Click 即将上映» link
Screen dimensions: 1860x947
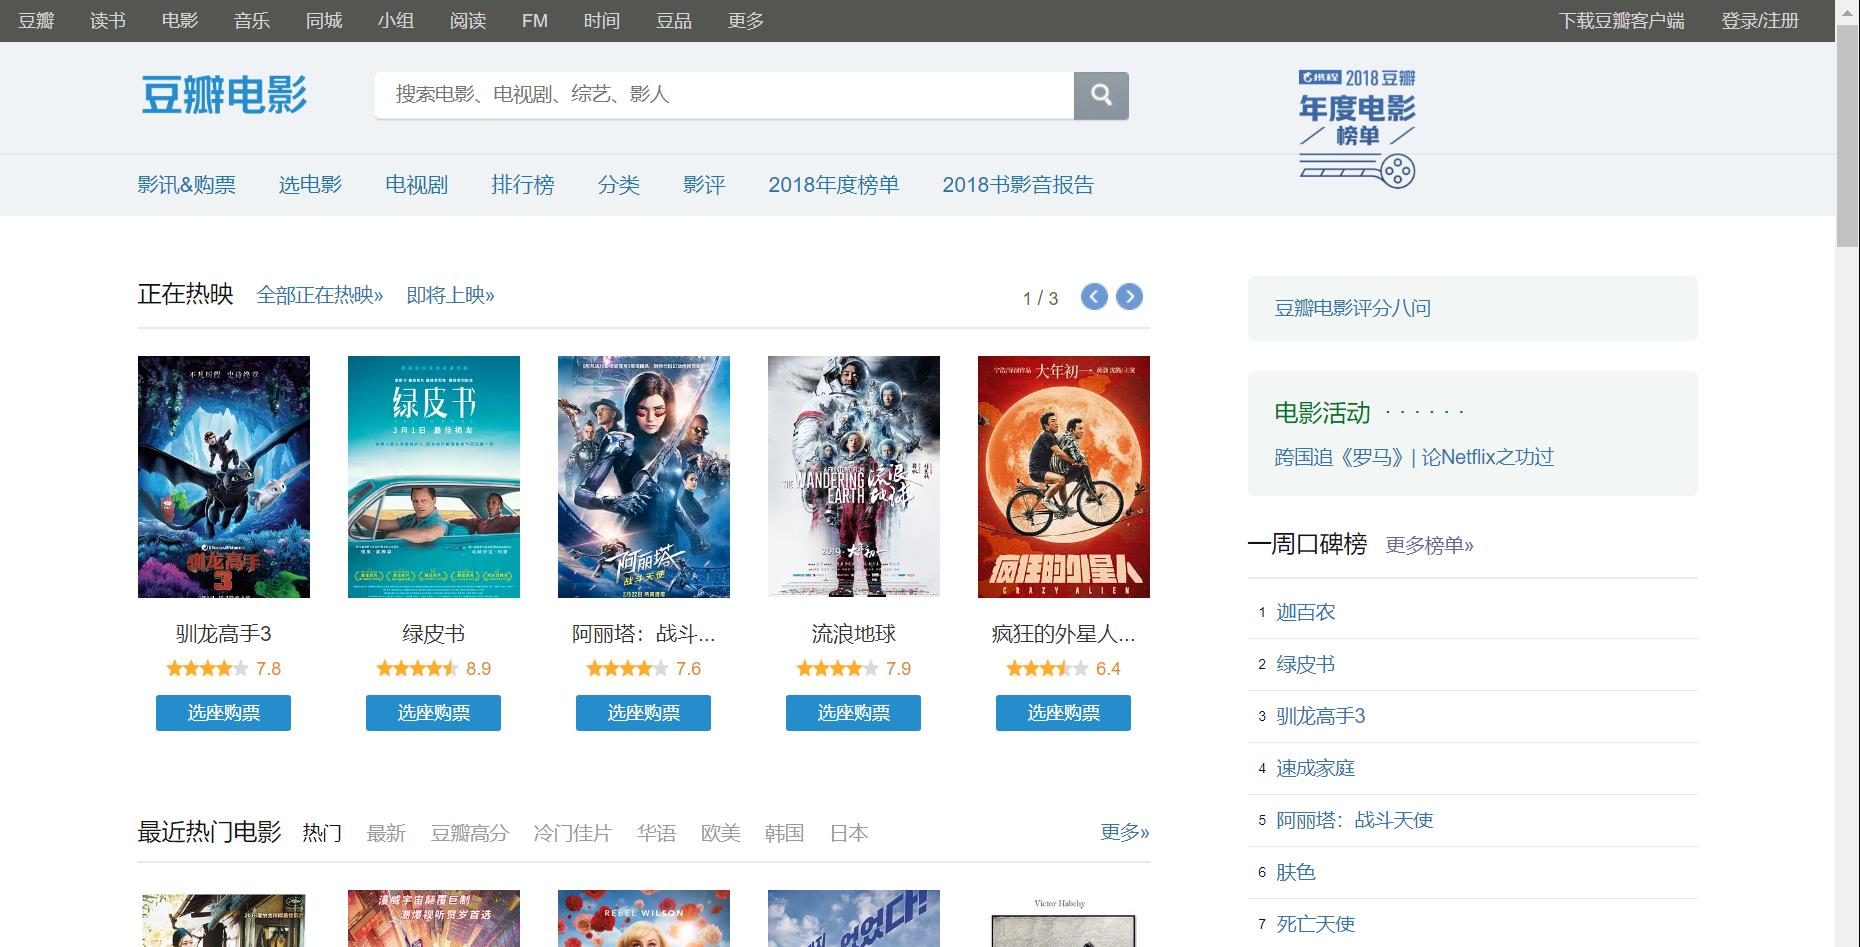coord(450,295)
